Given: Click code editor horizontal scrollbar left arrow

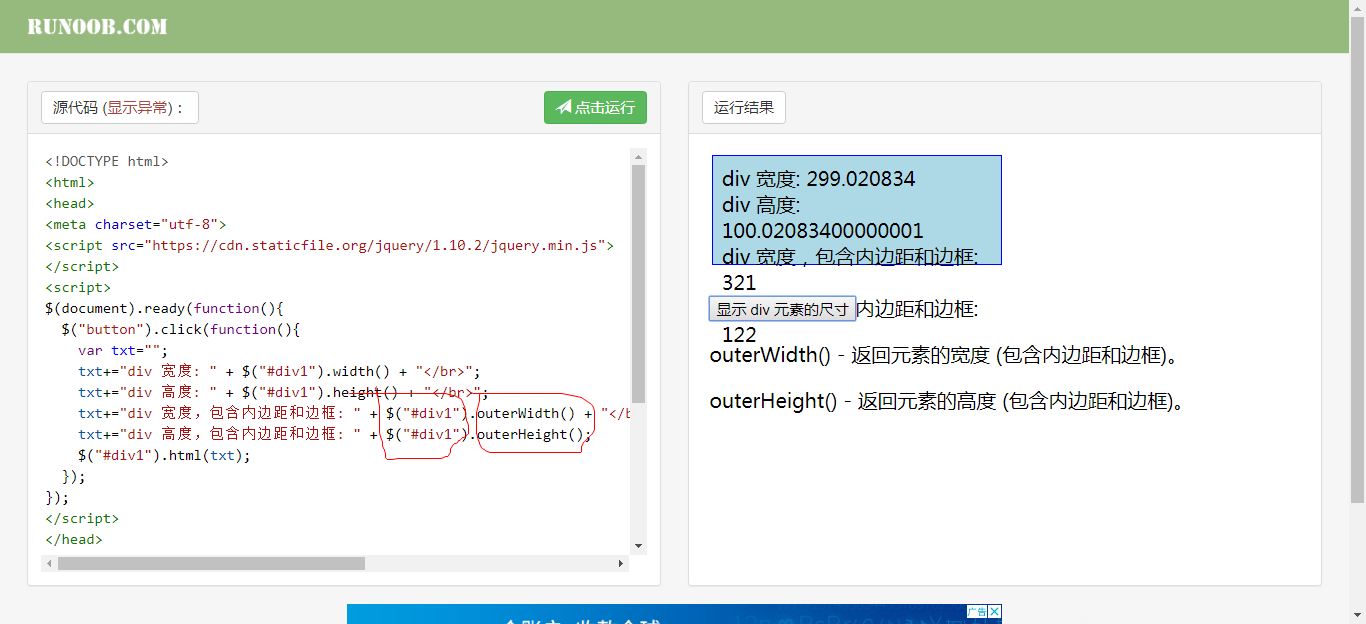Looking at the screenshot, I should click(x=48, y=564).
